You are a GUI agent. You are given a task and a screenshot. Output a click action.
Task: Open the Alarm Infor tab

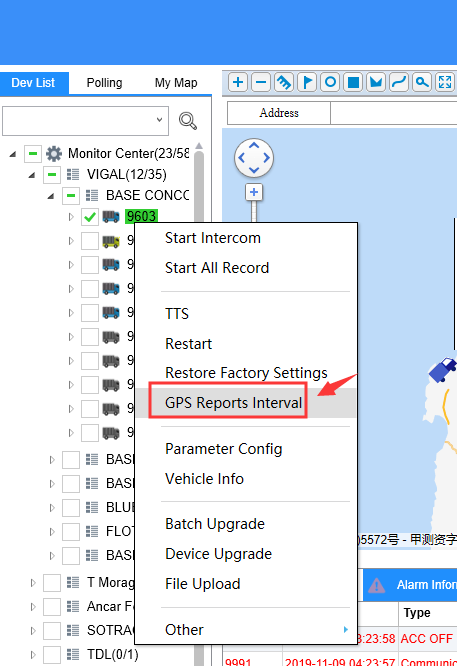(x=410, y=585)
